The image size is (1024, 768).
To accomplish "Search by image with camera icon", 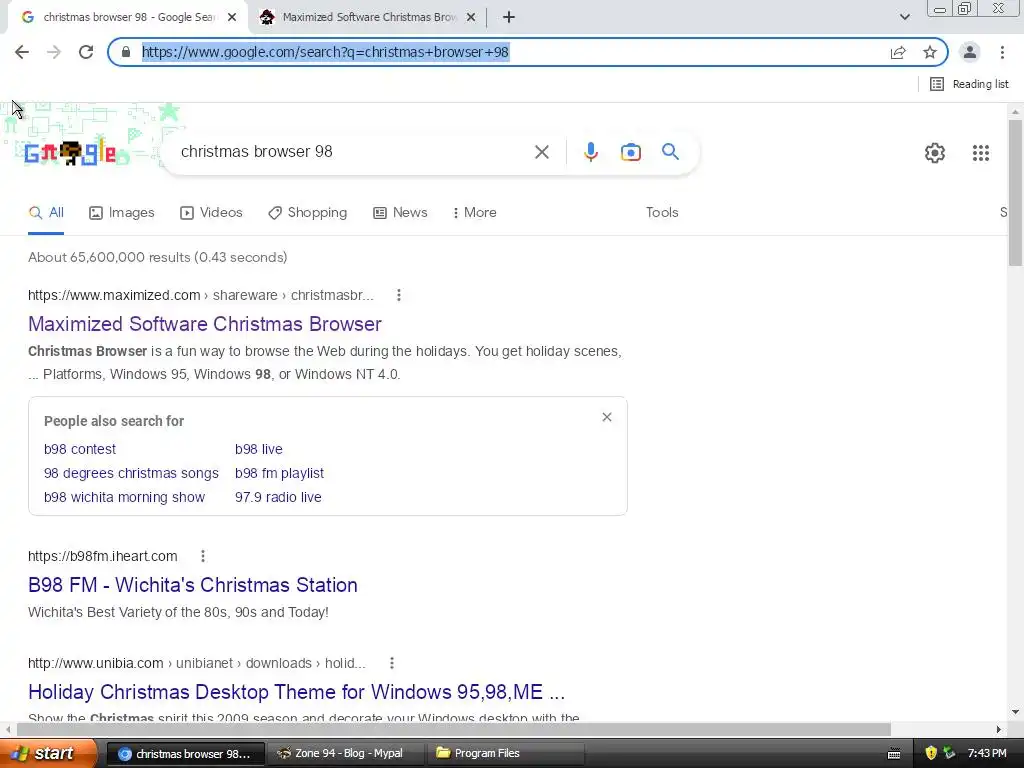I will 630,152.
